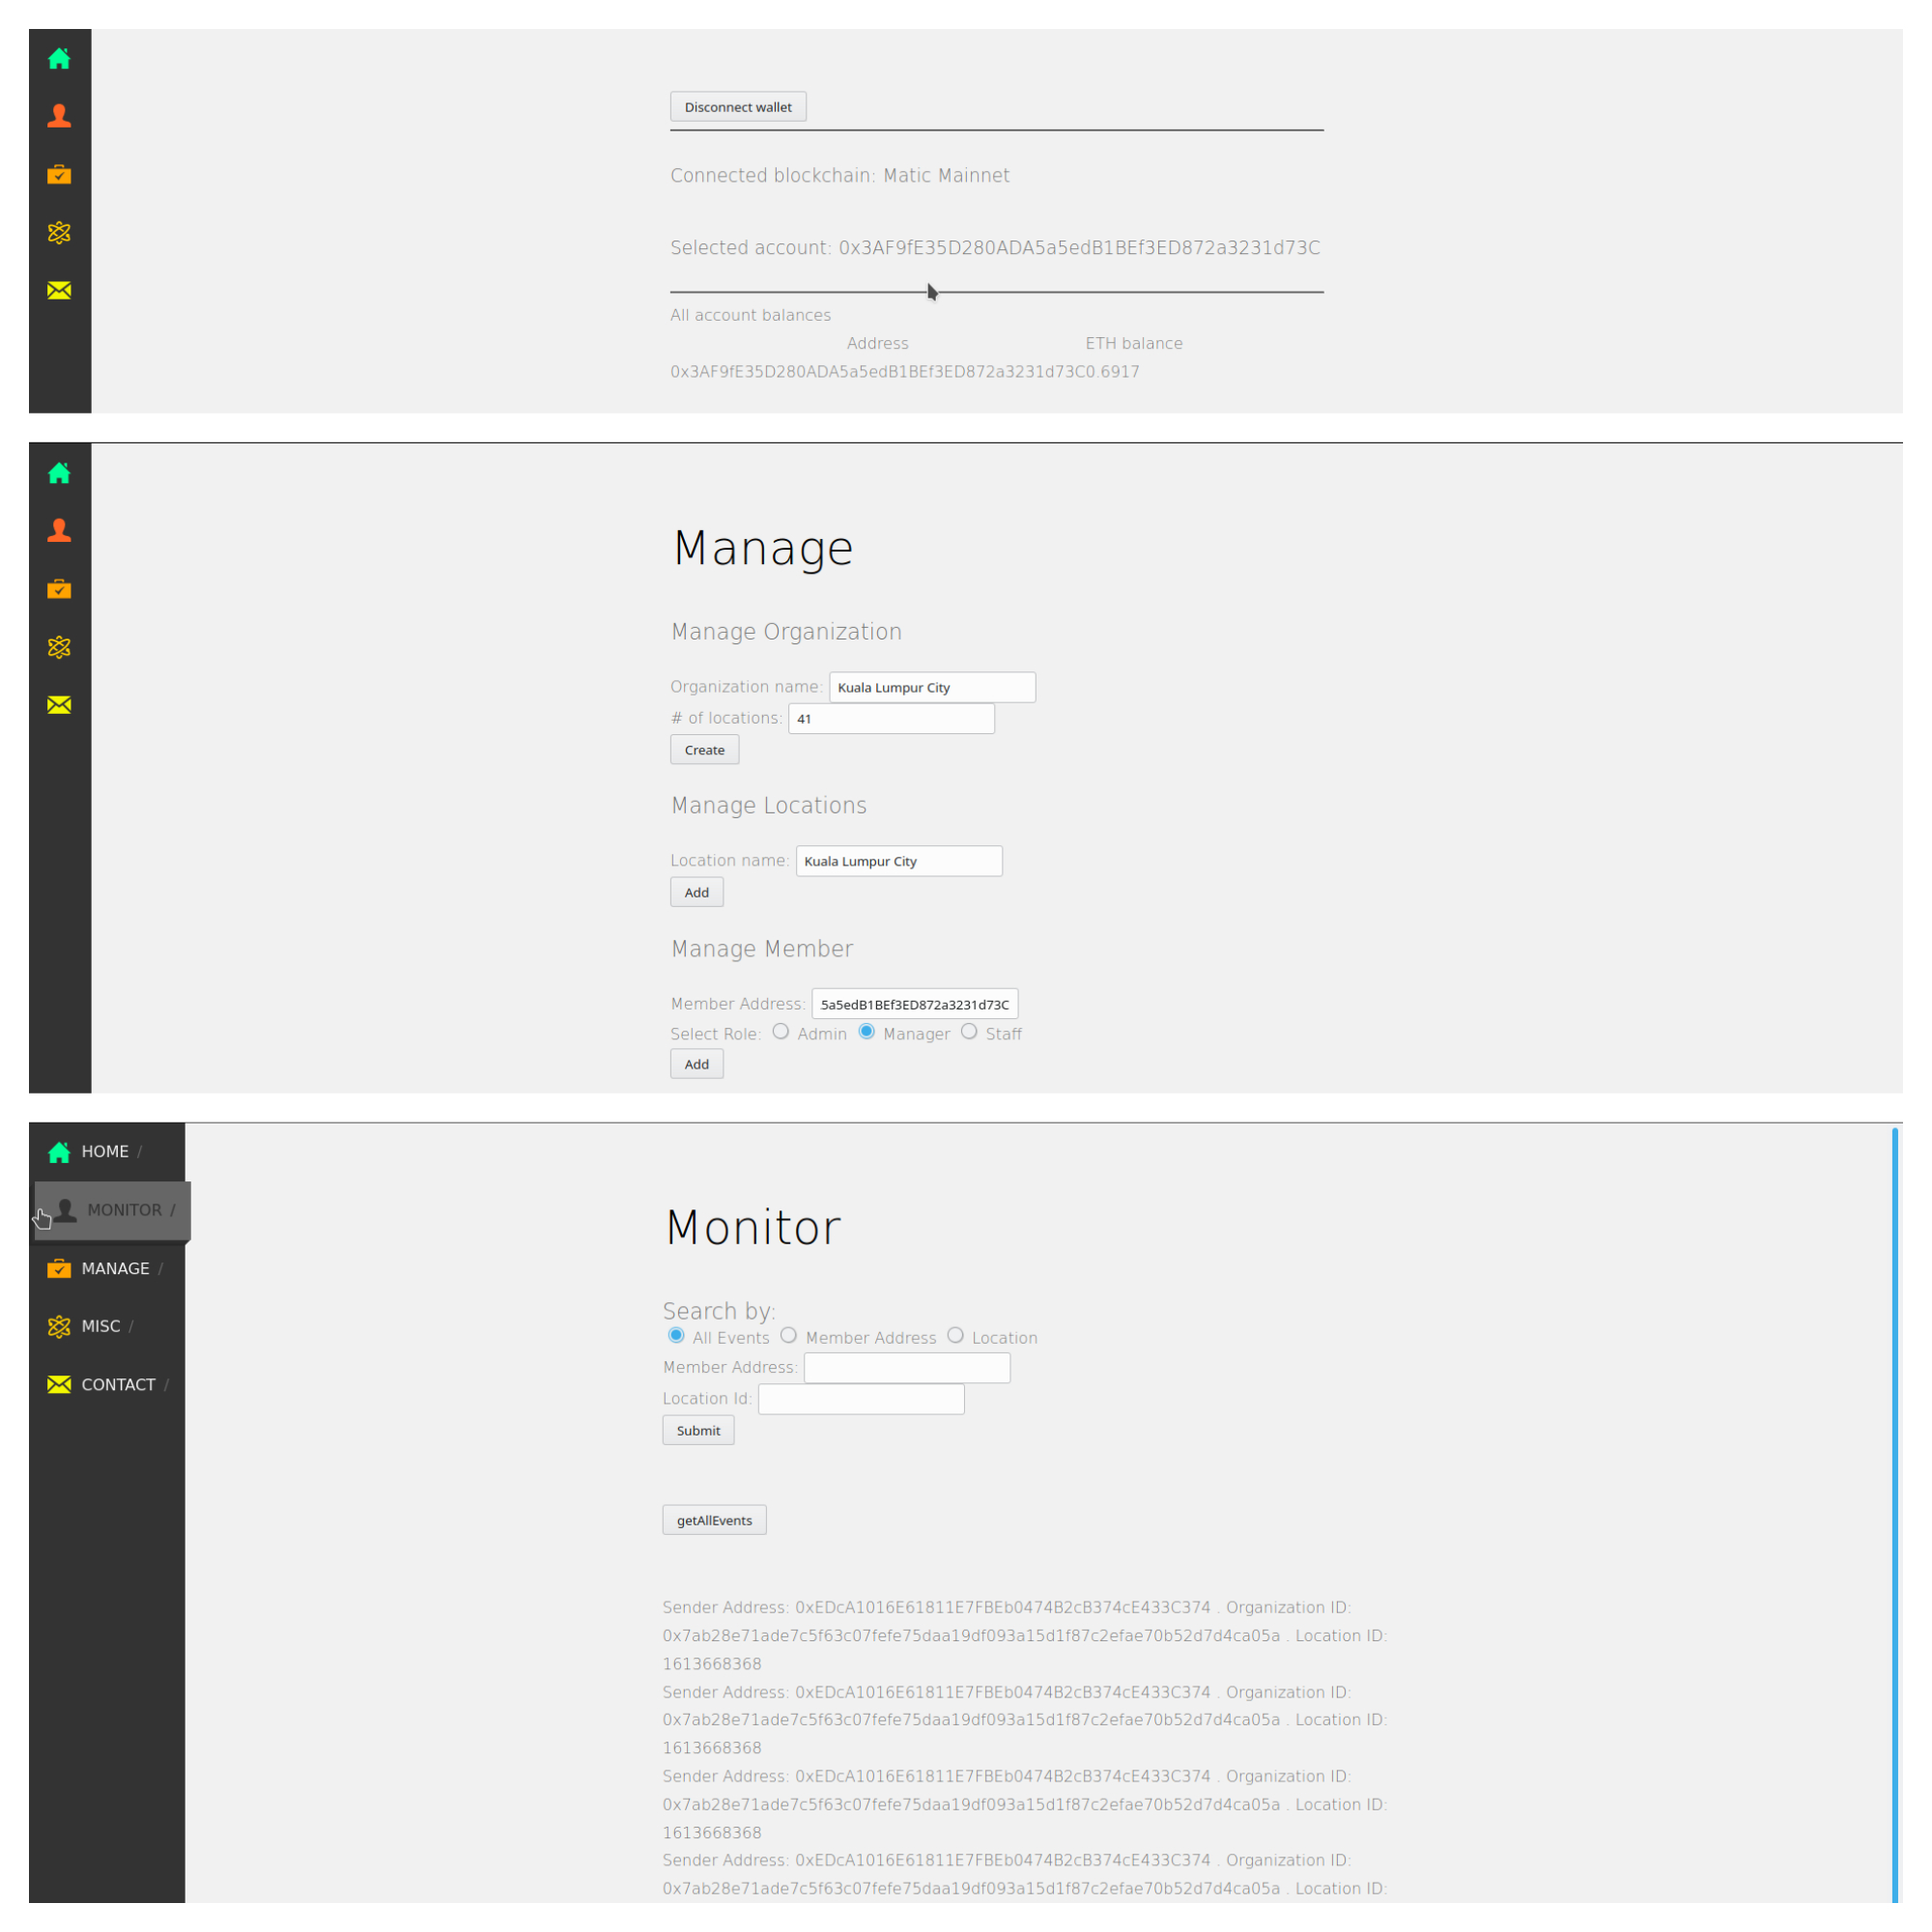This screenshot has height=1932, width=1932.
Task: Click the Briefcase/Portfolio icon in sidebar
Action: pyautogui.click(x=58, y=173)
